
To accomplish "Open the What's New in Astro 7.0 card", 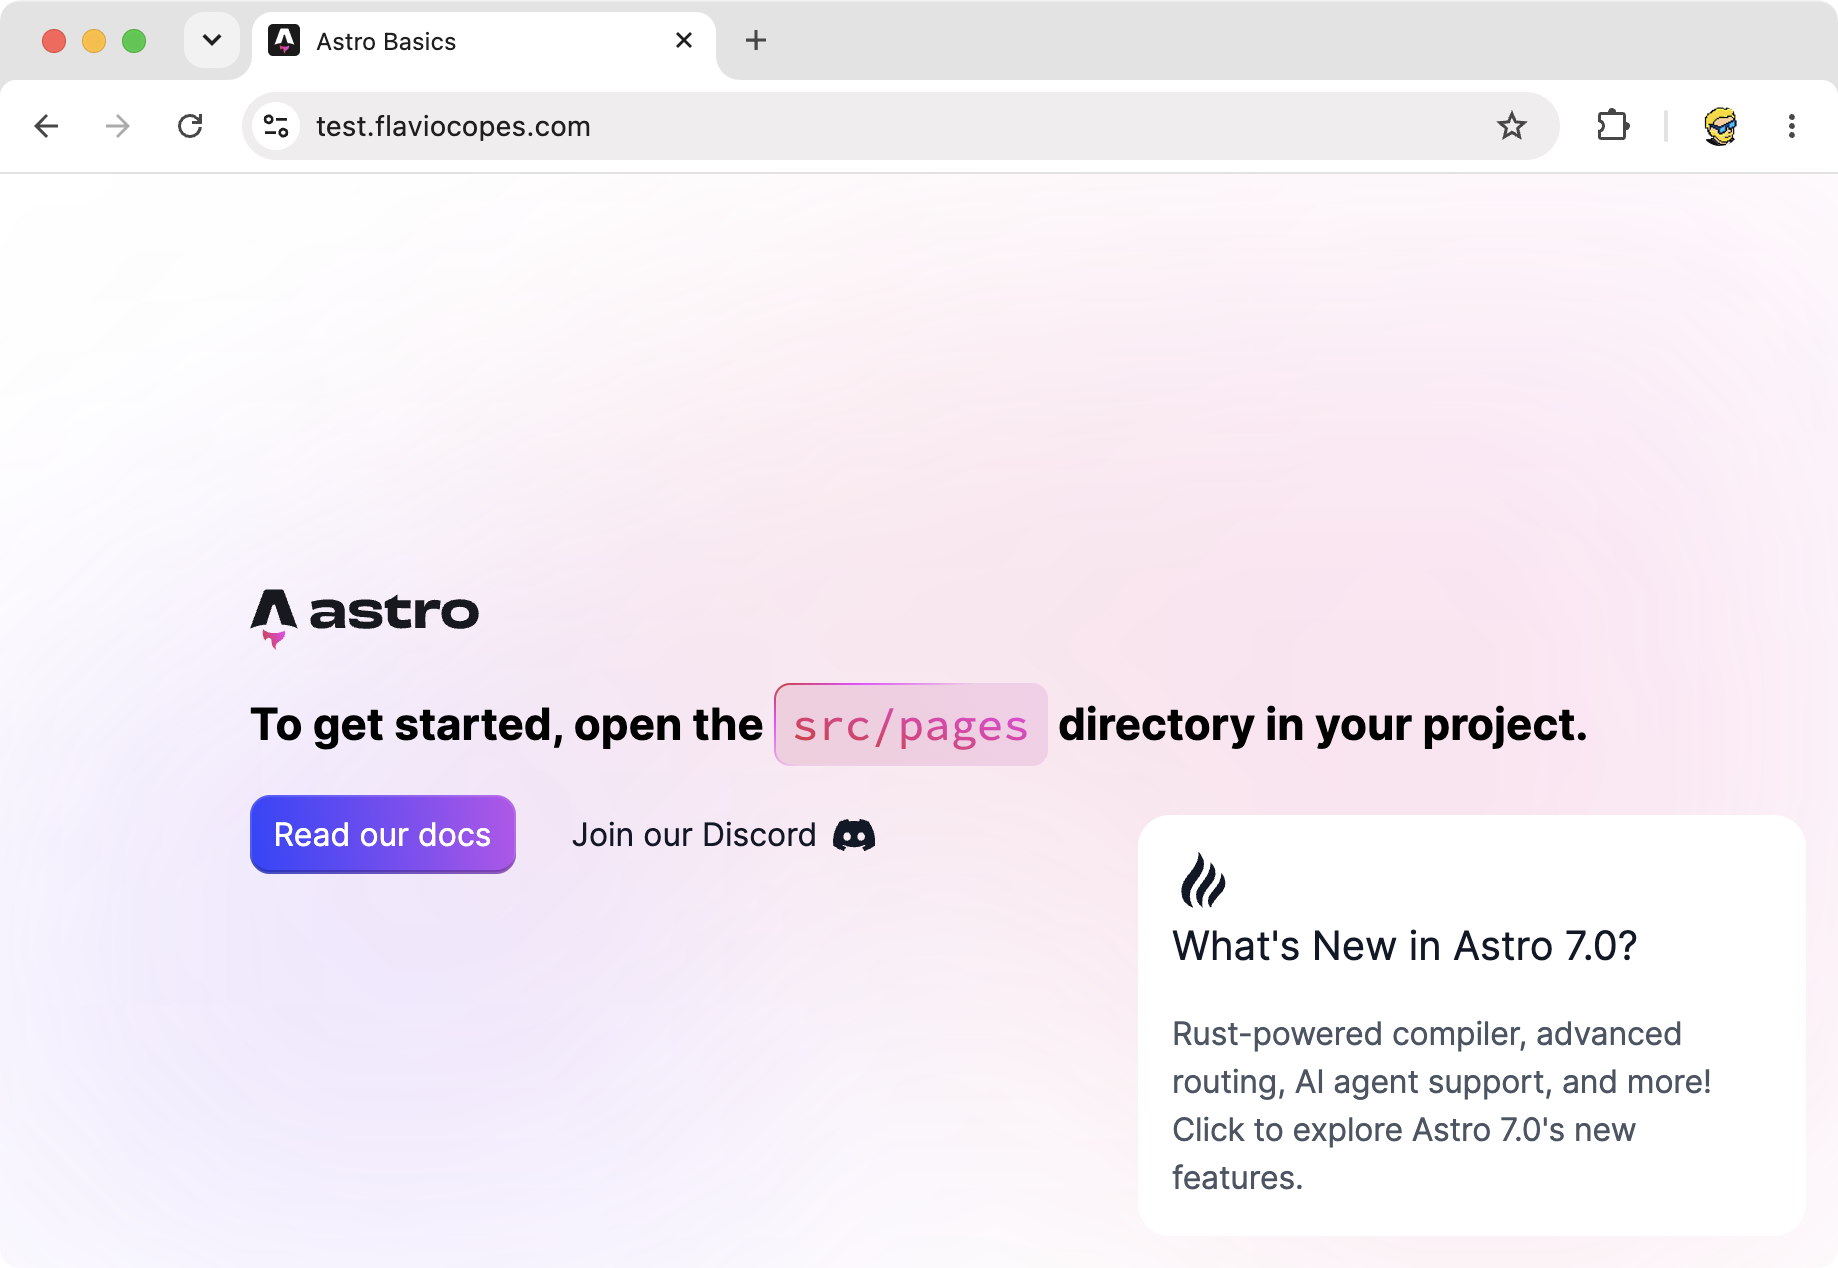I will 1472,1025.
